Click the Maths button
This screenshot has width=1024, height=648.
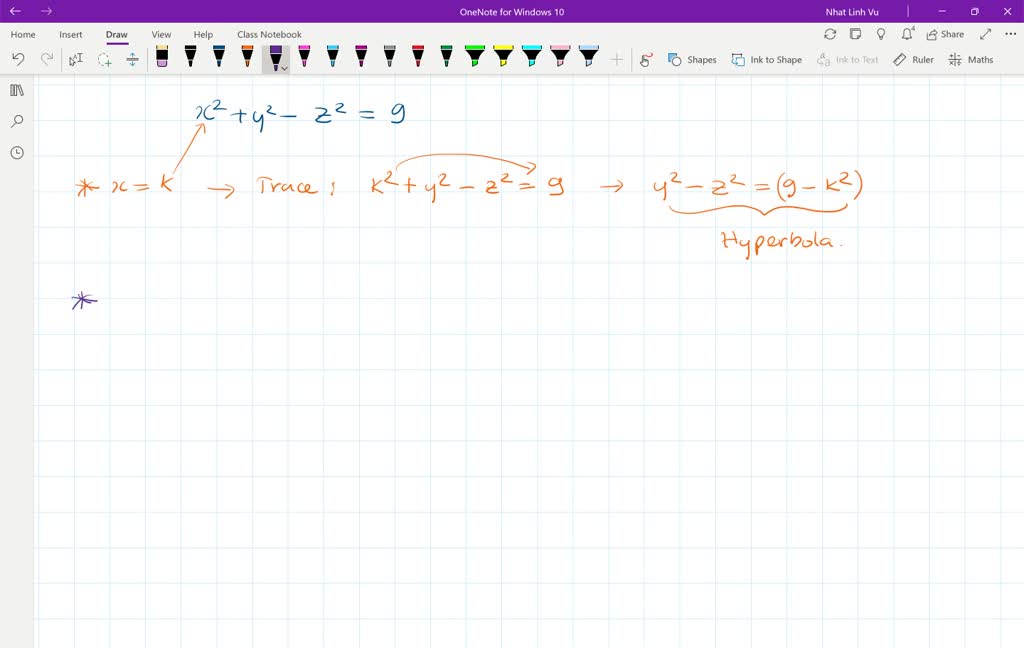[970, 60]
